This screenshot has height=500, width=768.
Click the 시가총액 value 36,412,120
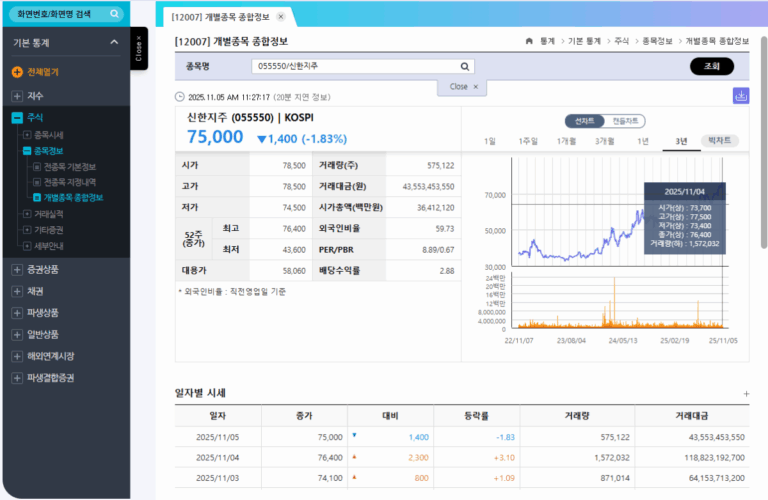click(435, 208)
